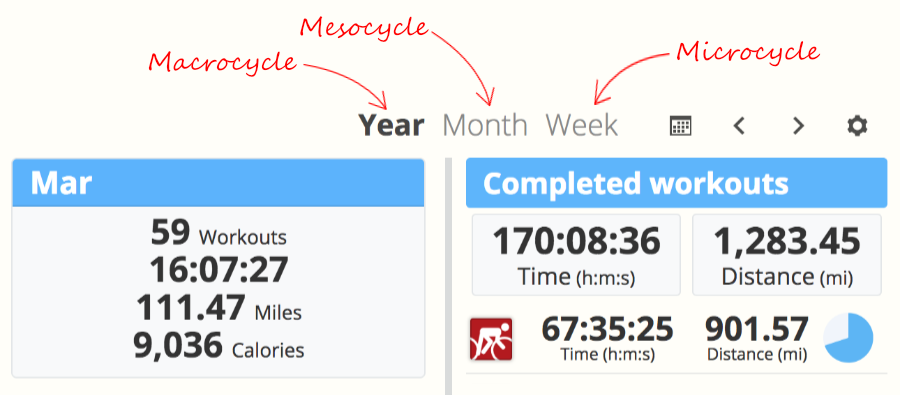
Task: Click the blue distance pie chart
Action: tap(848, 338)
